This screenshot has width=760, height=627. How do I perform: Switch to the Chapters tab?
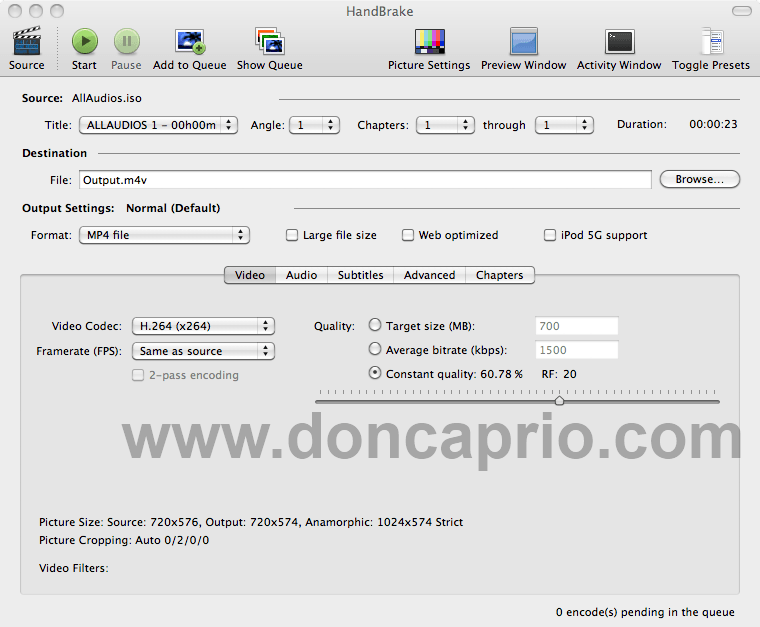[500, 275]
